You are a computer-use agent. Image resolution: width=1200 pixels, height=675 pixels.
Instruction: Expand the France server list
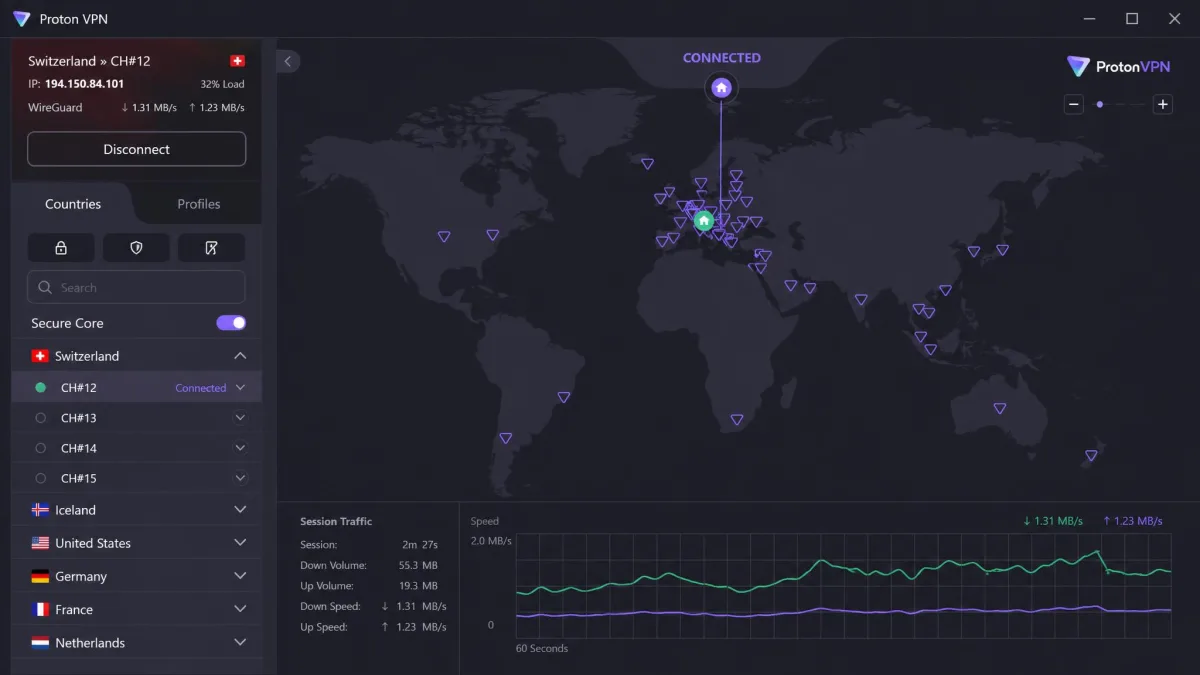[x=240, y=609]
